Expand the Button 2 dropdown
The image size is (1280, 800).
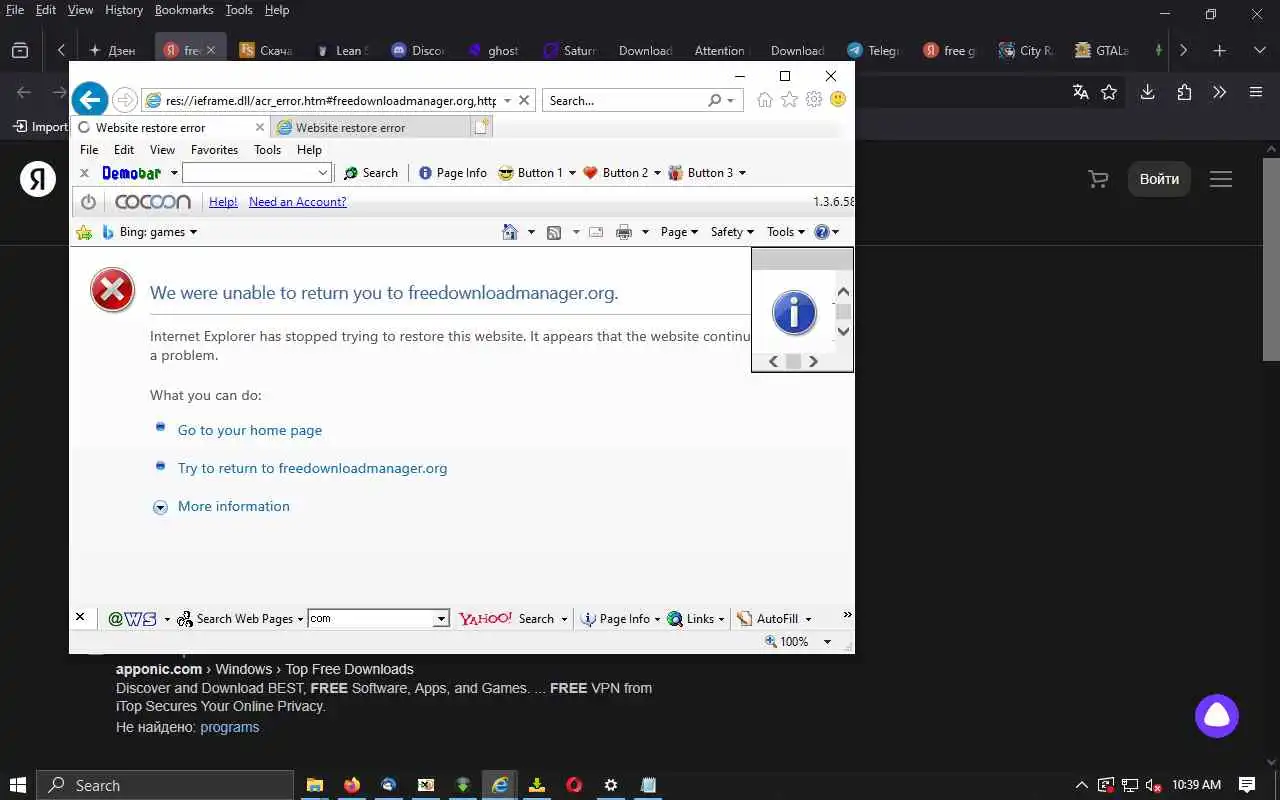tap(657, 173)
